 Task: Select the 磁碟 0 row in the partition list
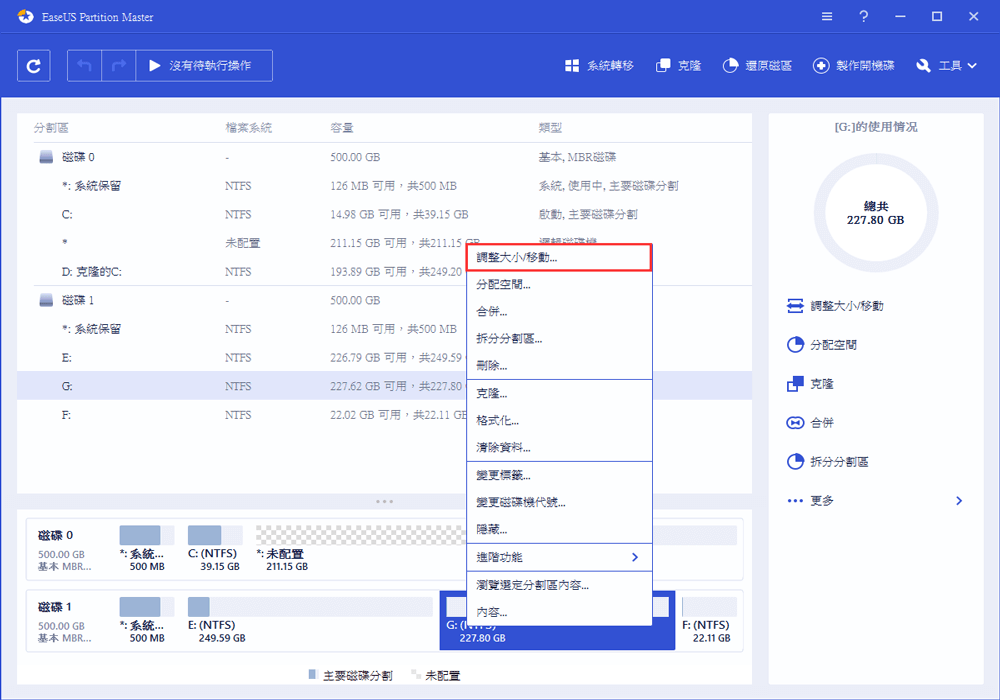pyautogui.click(x=385, y=157)
